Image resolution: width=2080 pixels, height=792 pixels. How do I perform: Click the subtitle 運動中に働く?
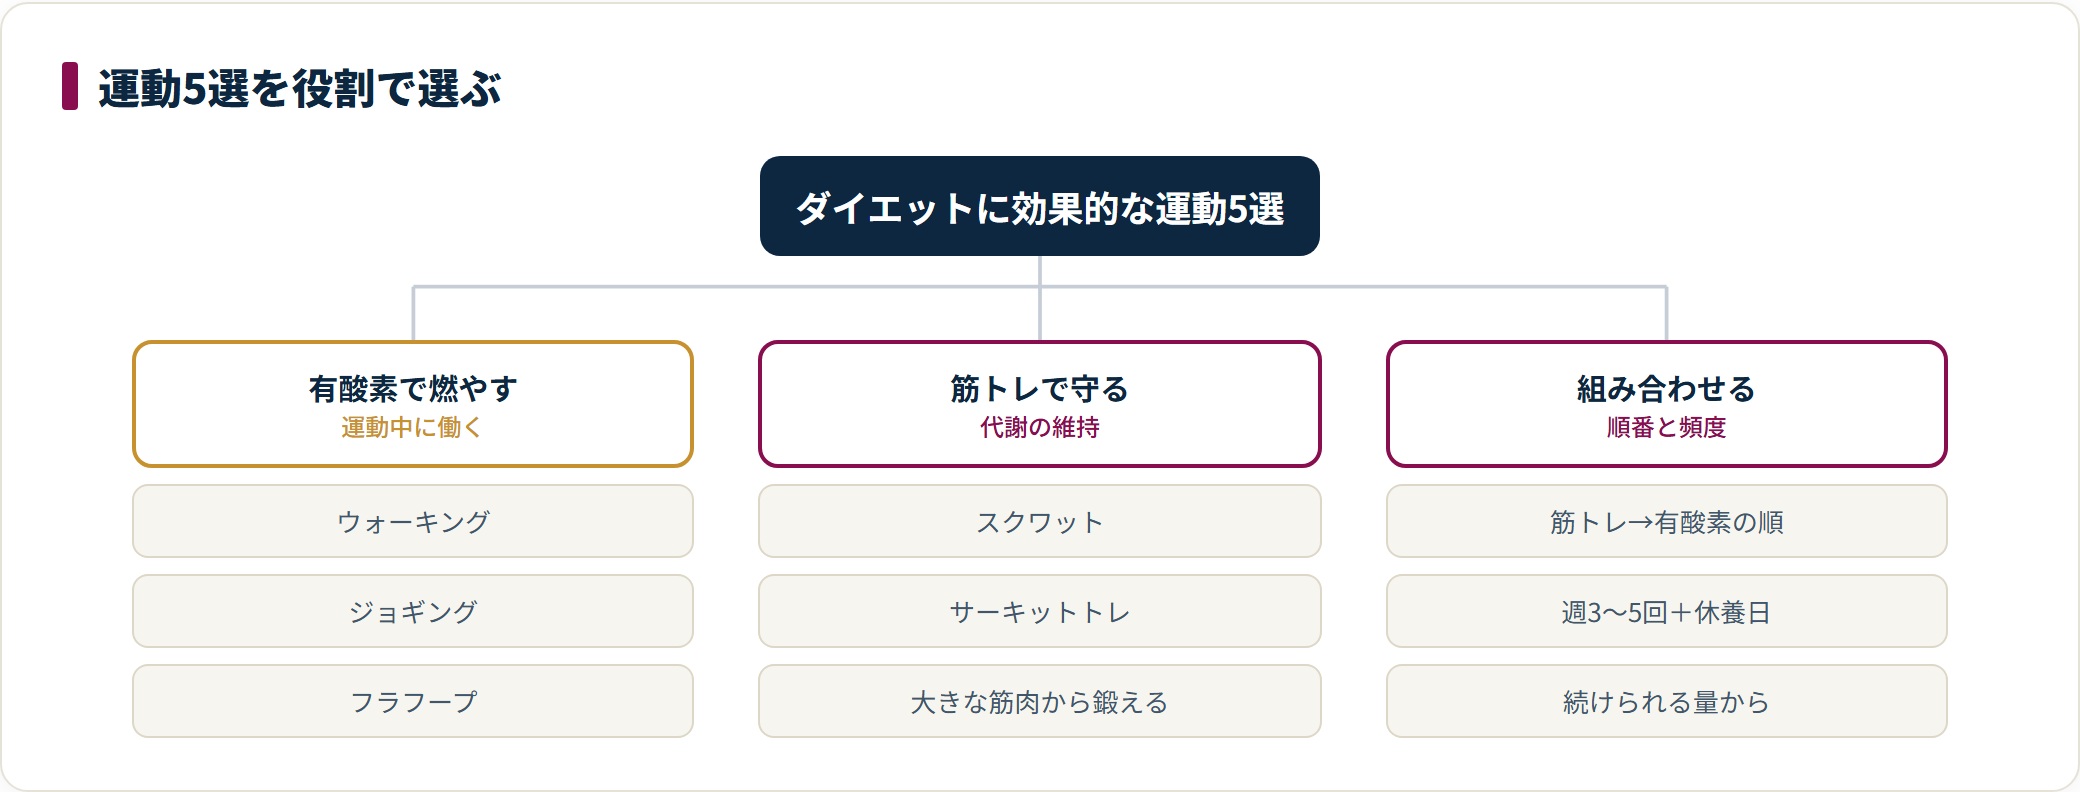[412, 427]
